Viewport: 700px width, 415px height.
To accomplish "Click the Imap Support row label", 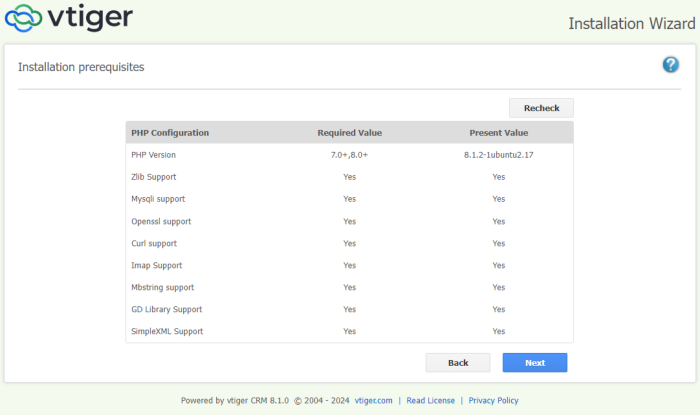I will [156, 265].
